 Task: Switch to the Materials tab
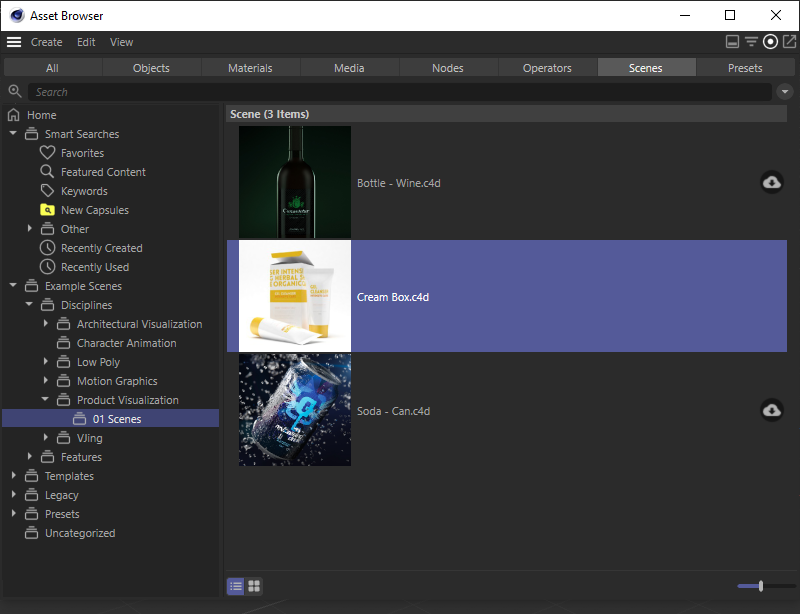coord(250,67)
